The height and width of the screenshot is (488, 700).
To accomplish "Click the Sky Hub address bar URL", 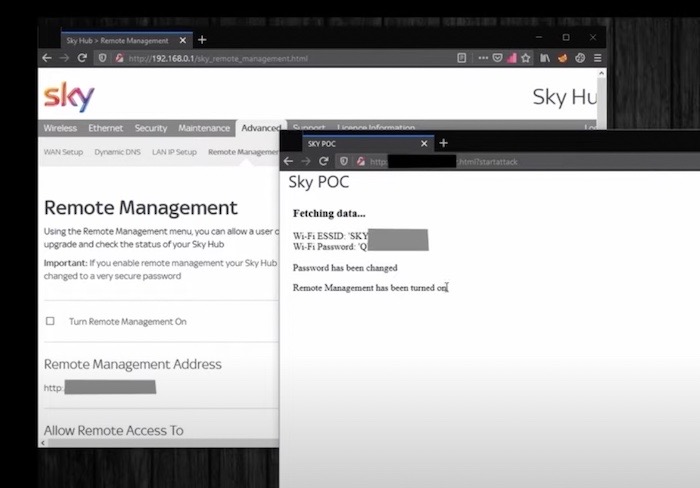I will point(218,58).
